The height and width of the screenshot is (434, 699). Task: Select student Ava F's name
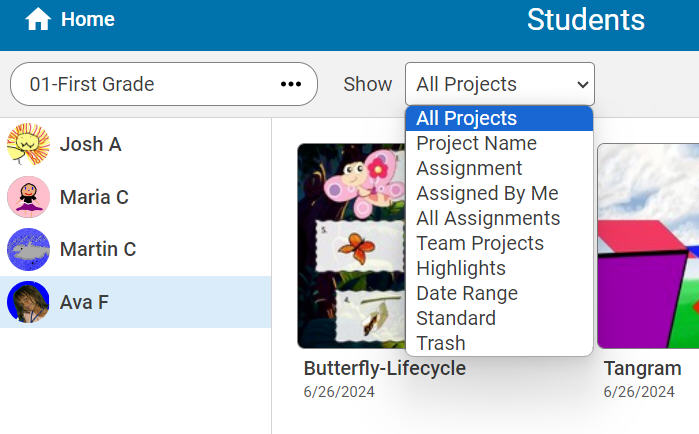point(84,302)
